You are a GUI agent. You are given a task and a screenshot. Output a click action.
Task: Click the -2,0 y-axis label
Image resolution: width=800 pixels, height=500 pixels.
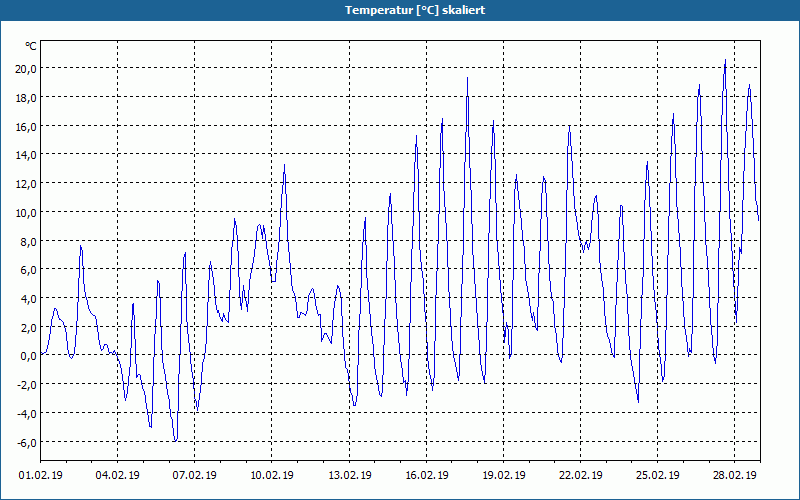point(26,385)
